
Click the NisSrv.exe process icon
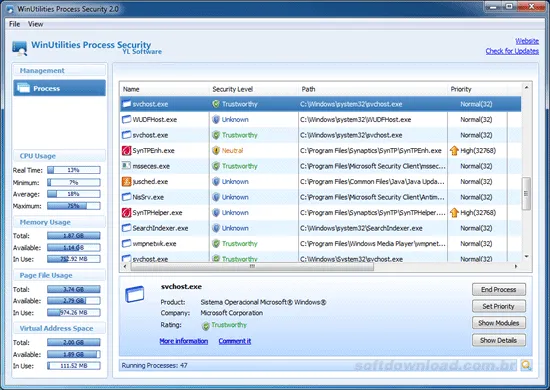tap(126, 197)
